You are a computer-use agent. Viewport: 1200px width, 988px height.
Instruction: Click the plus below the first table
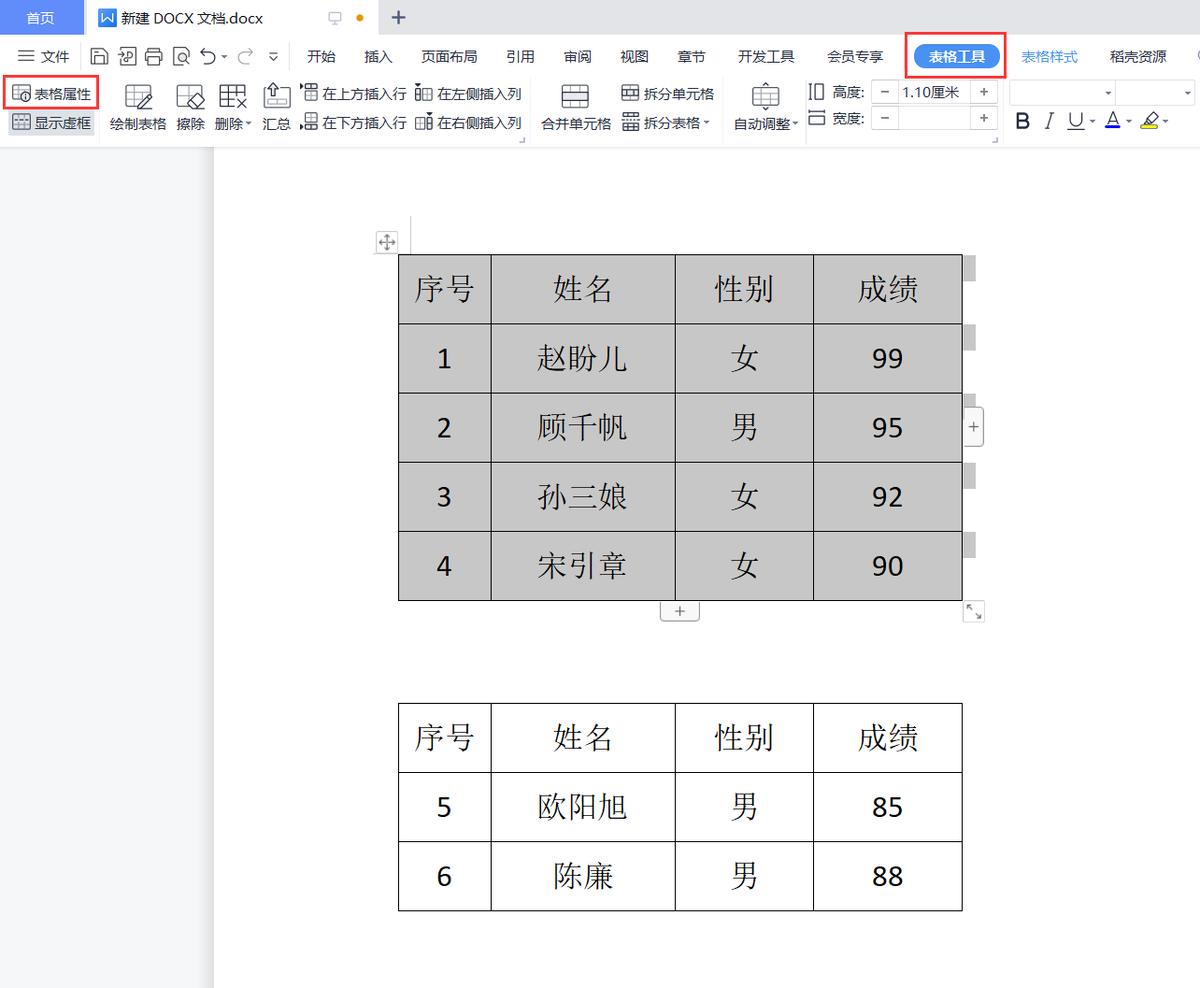coord(679,610)
